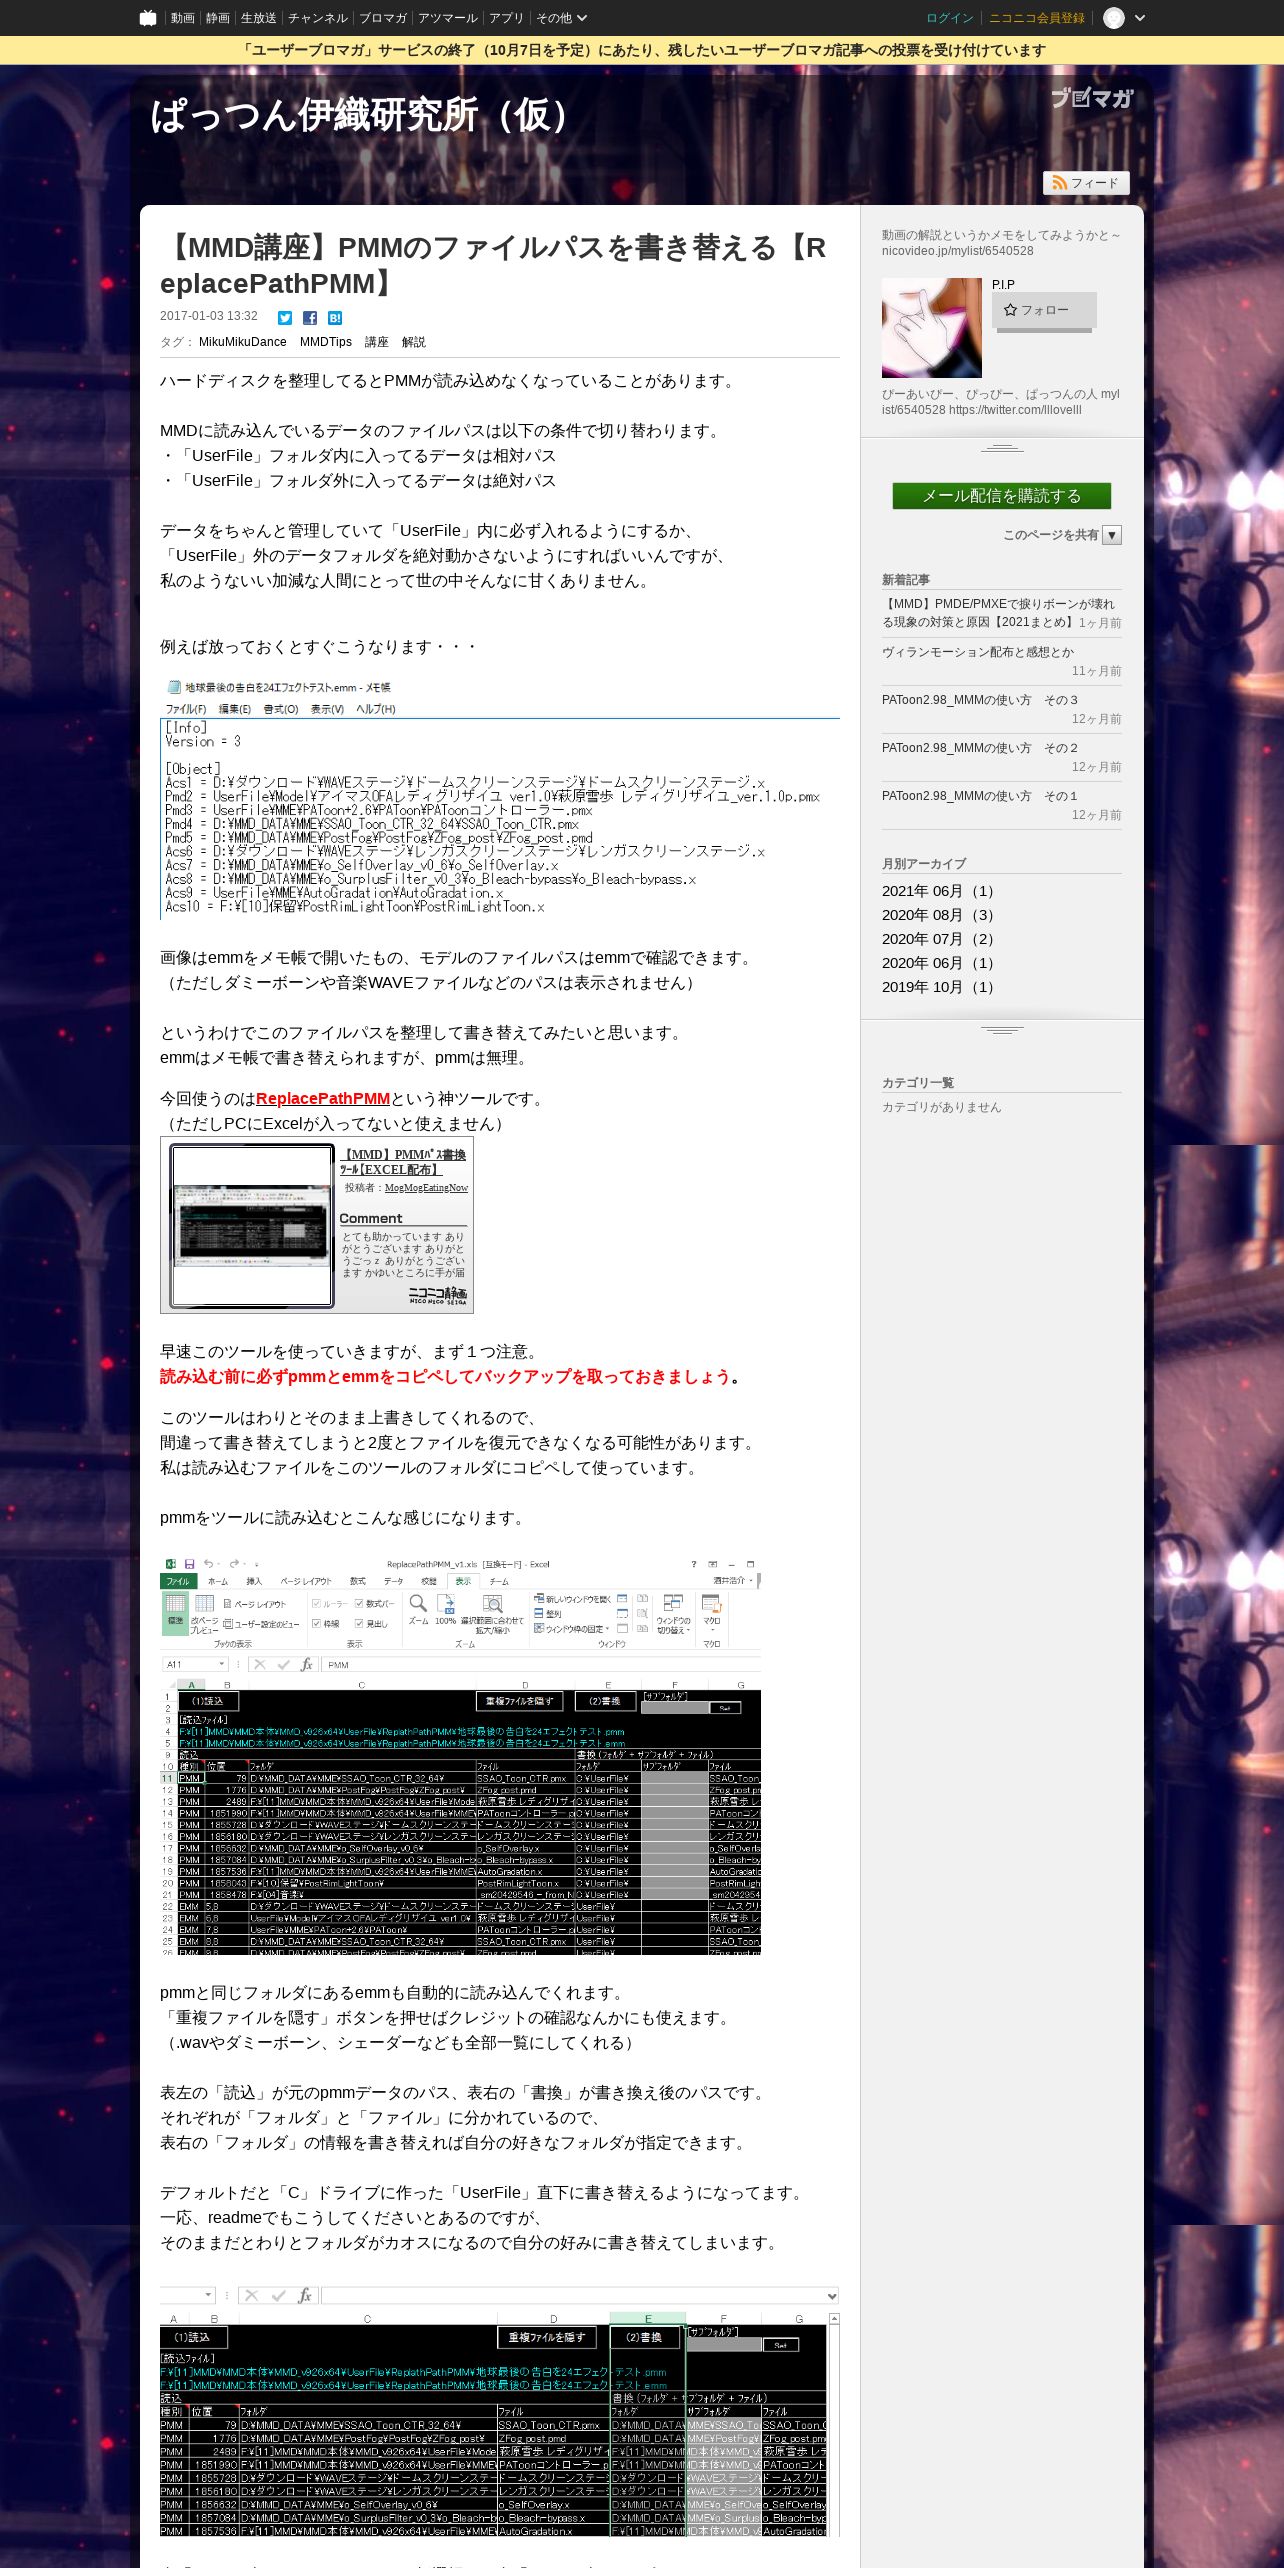Open archive 2020年 06月（1）

940,963
